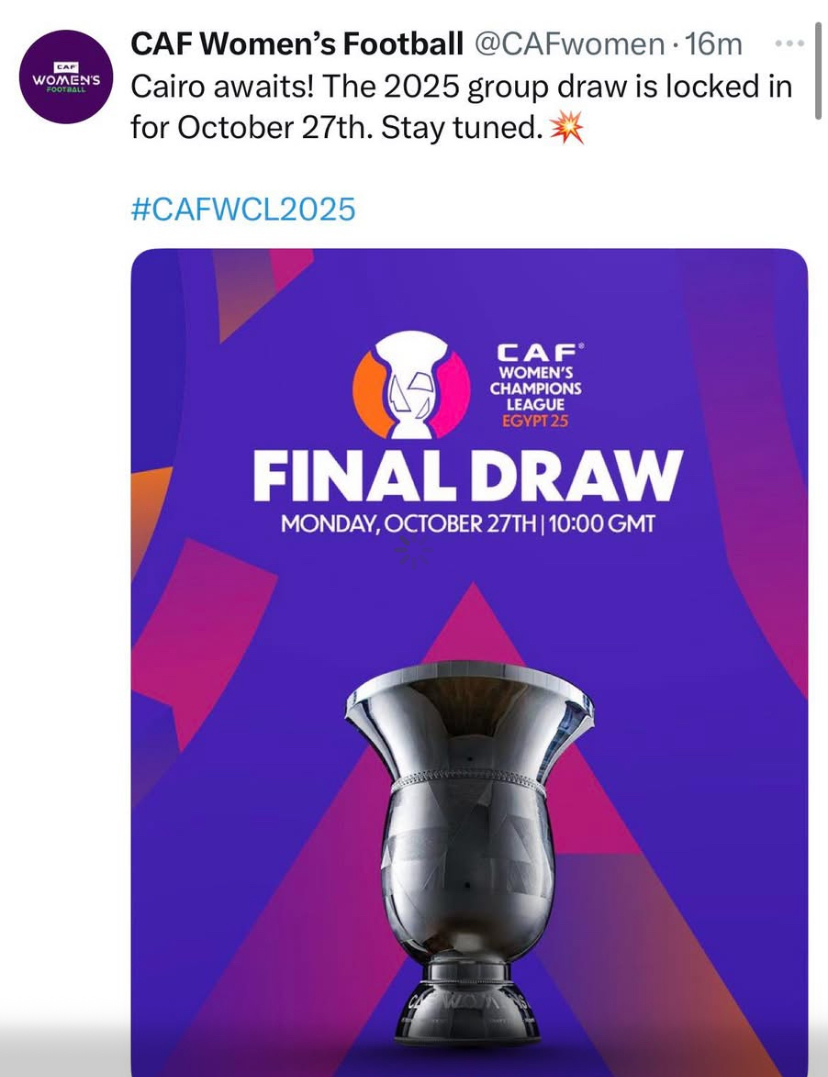Click the CAF Women's Football display name
Viewport: 828px width, 1077px height.
click(297, 44)
